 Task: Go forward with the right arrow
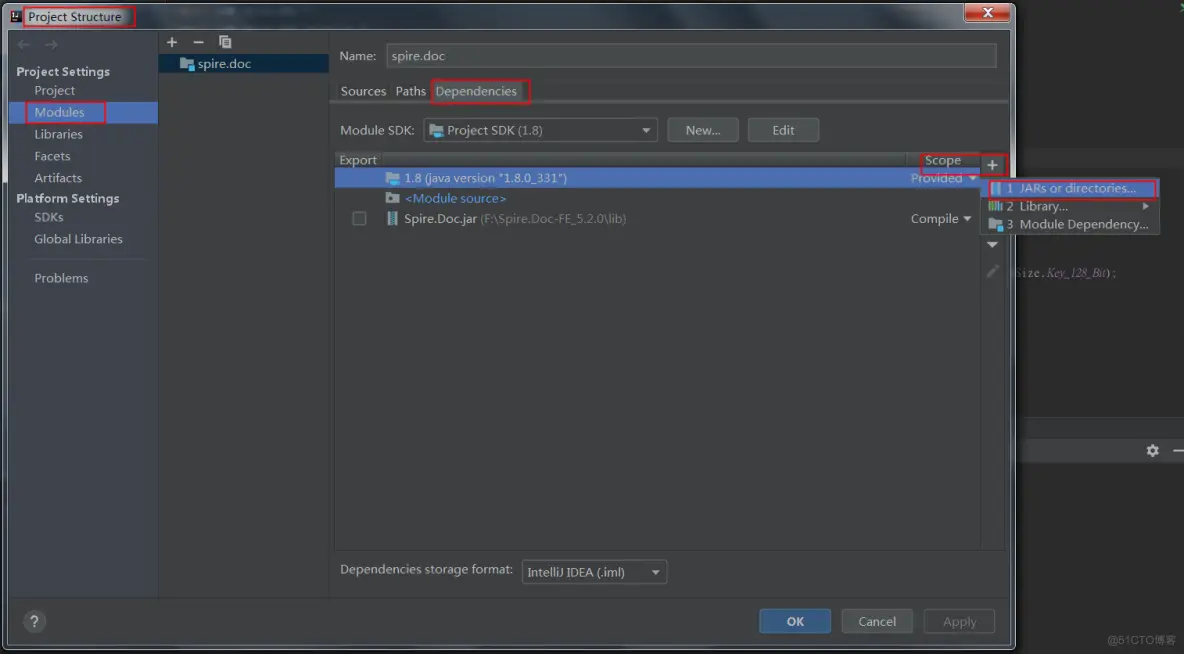[x=51, y=45]
